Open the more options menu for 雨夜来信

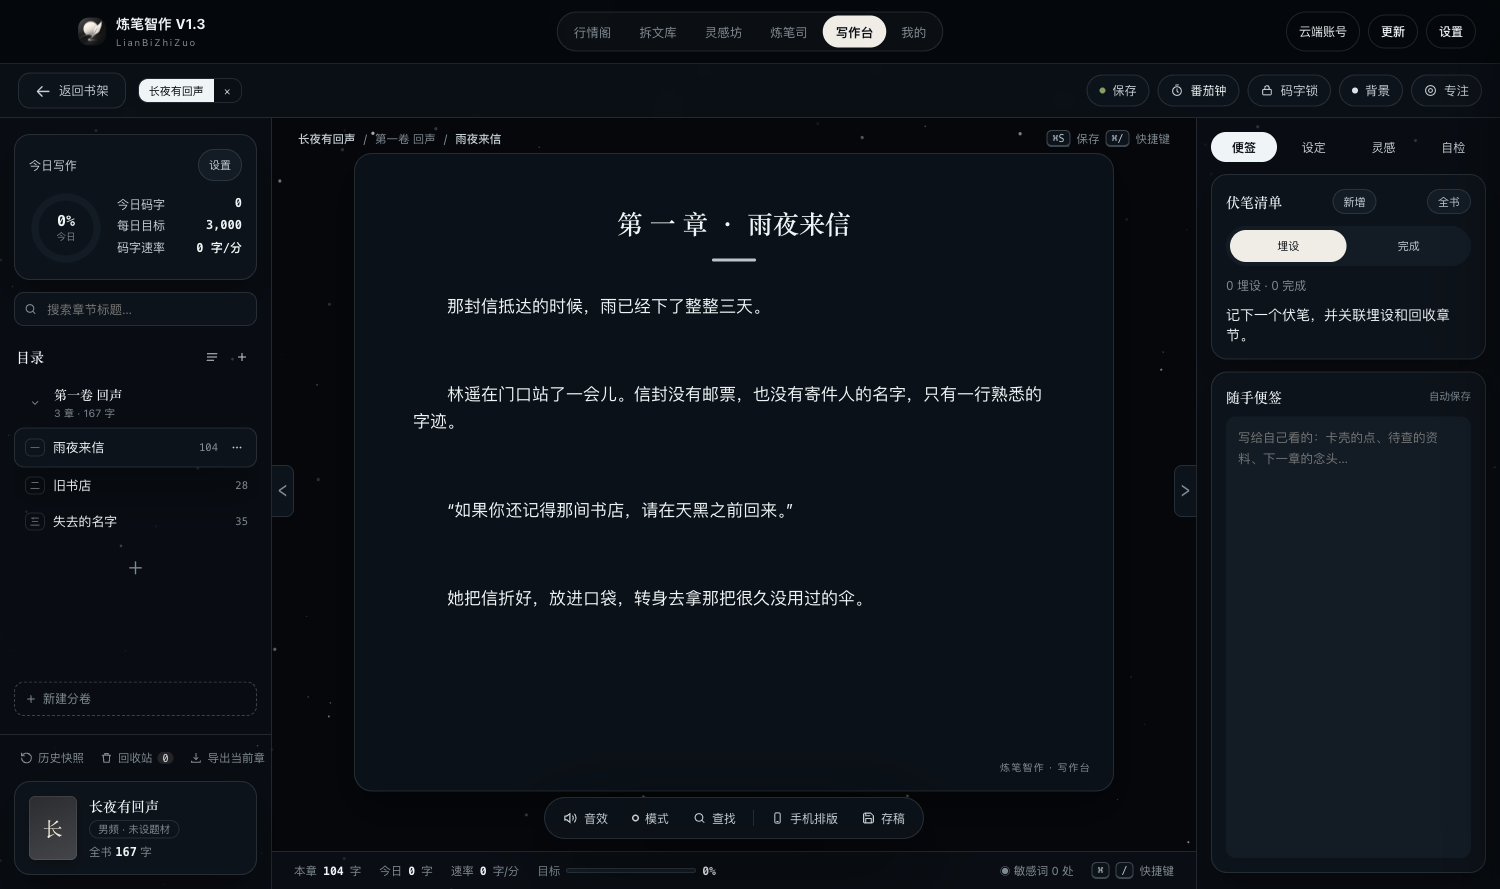tap(237, 447)
